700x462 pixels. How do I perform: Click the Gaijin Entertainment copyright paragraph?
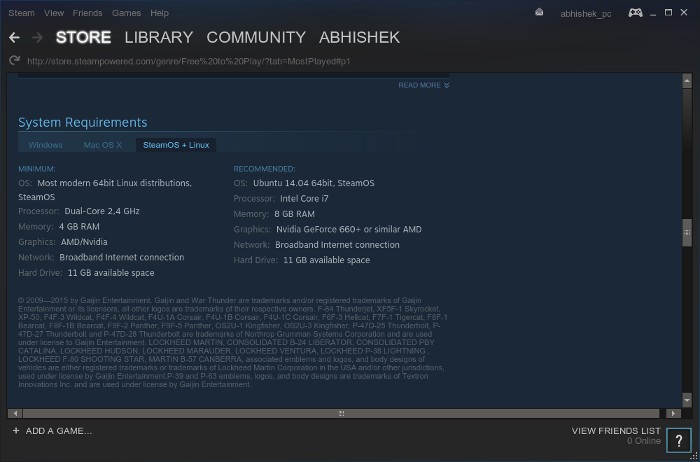(232, 342)
